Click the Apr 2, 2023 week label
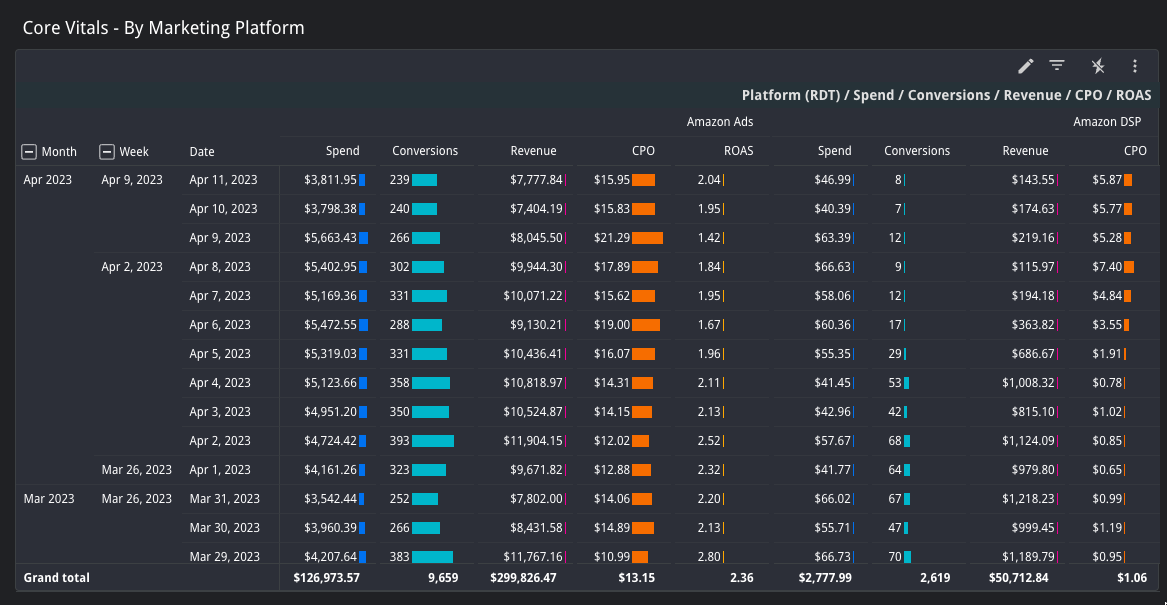This screenshot has width=1167, height=605. (131, 267)
